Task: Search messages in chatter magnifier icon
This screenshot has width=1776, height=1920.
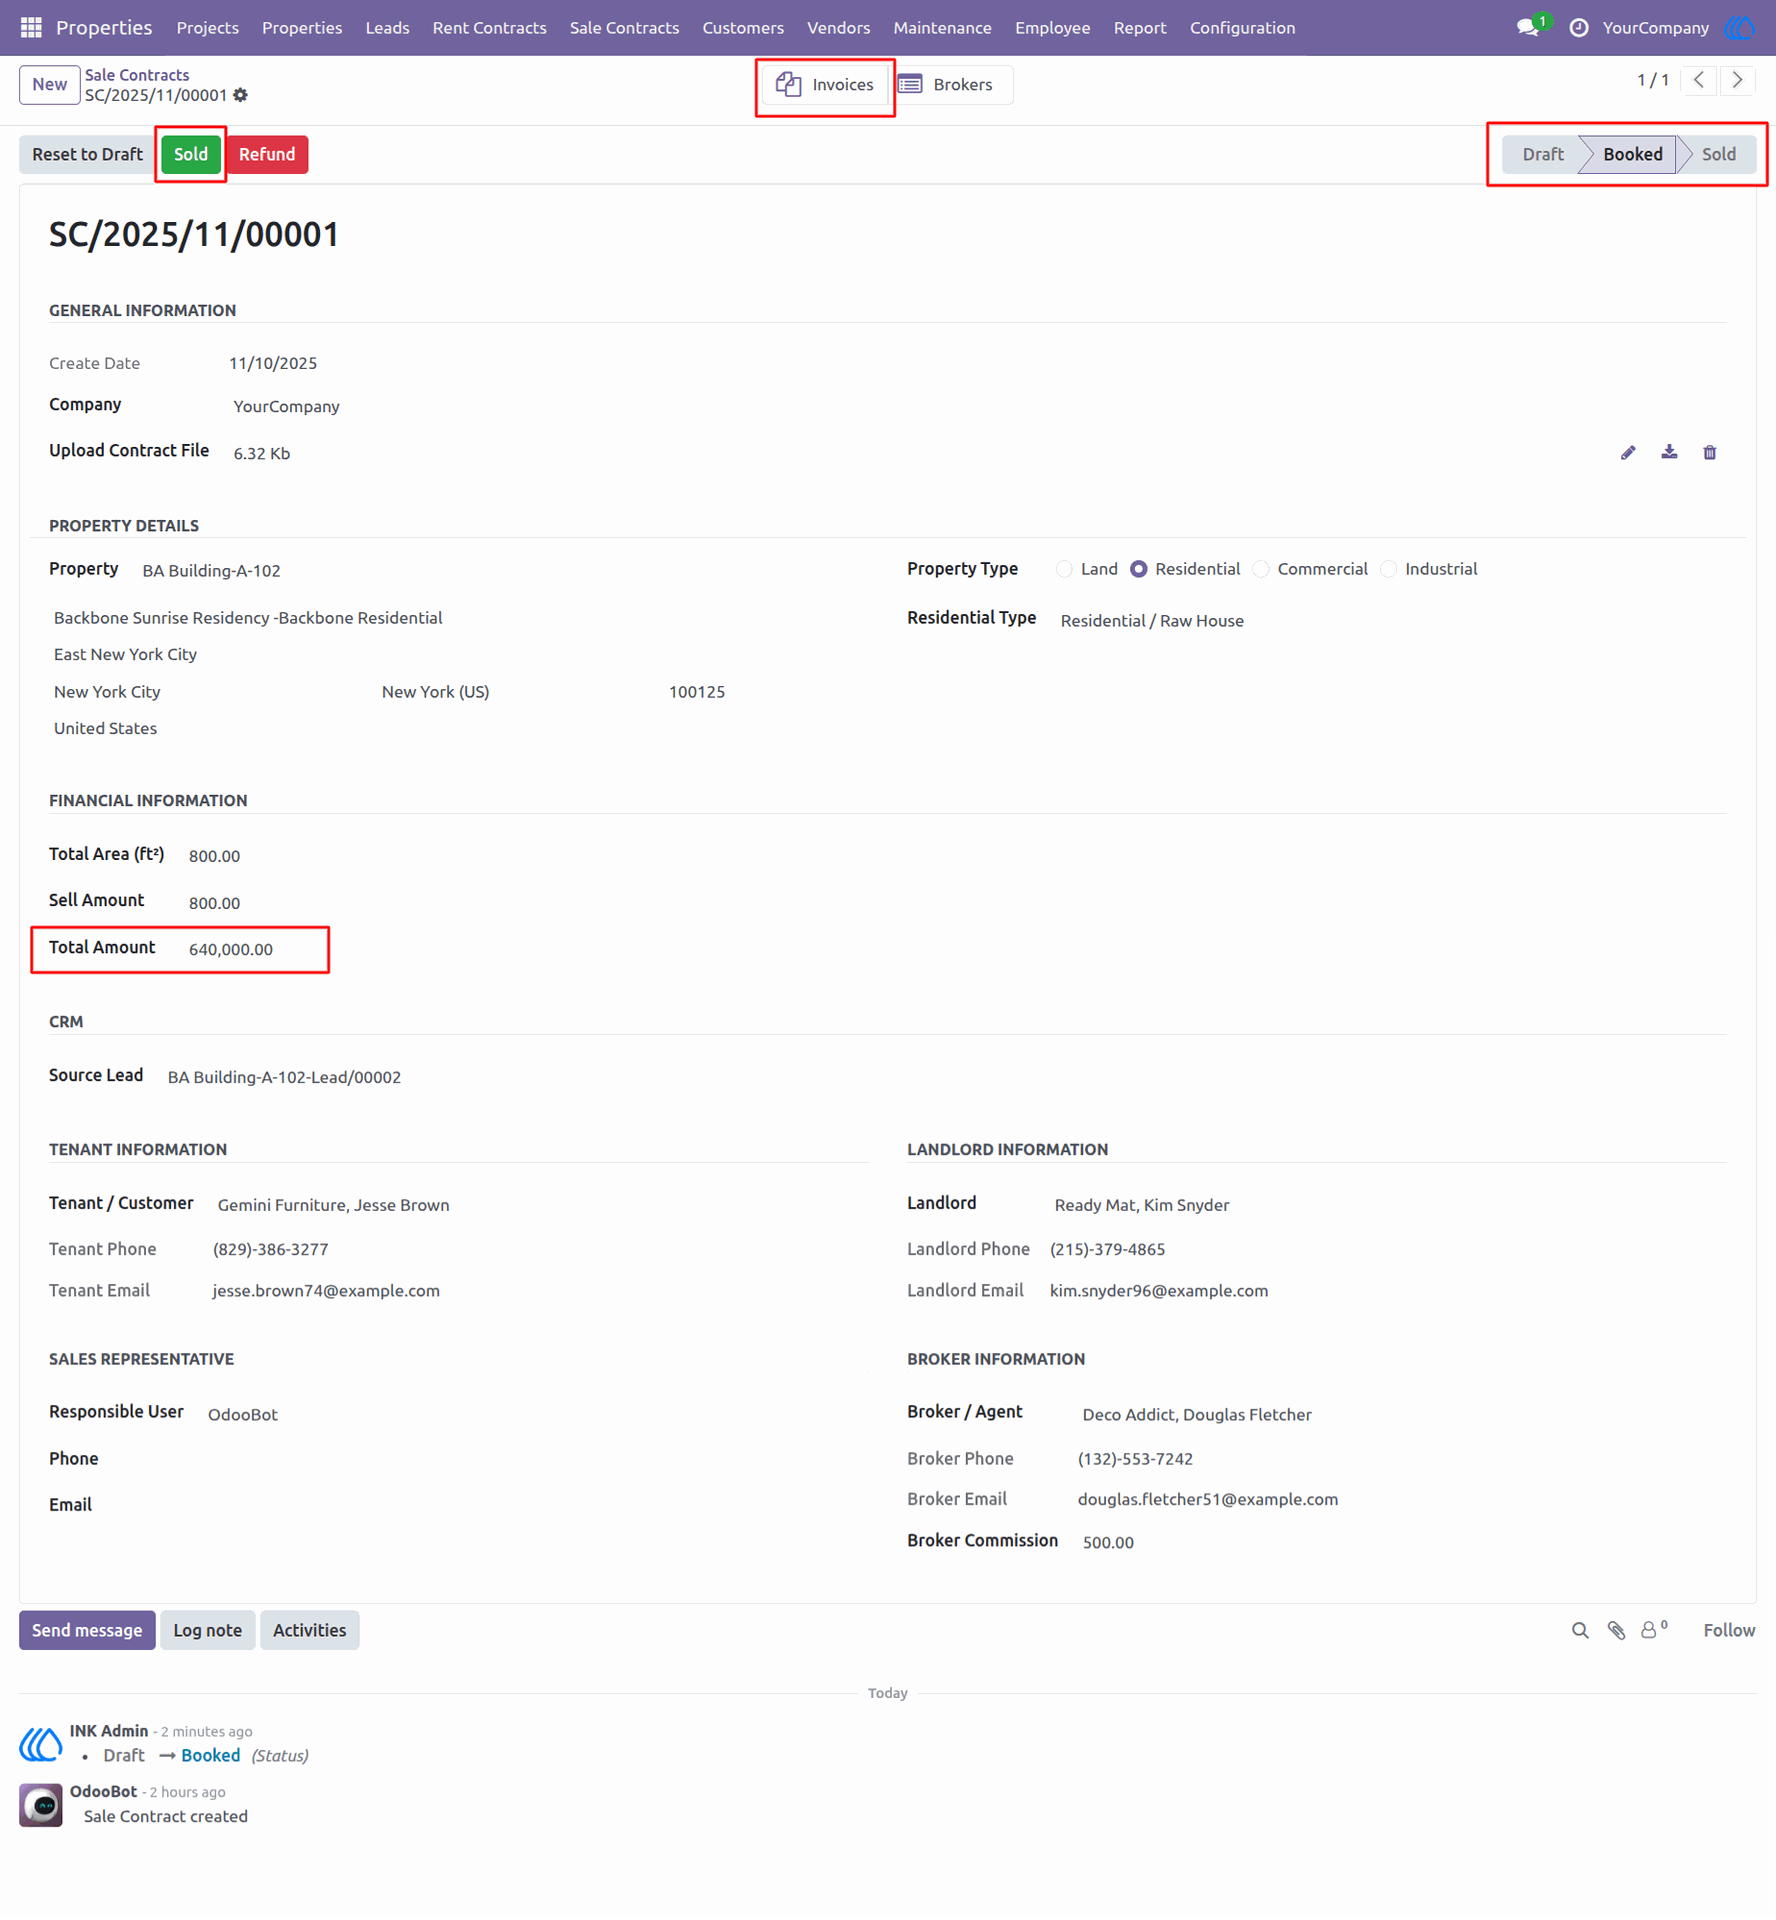Action: tap(1580, 1630)
